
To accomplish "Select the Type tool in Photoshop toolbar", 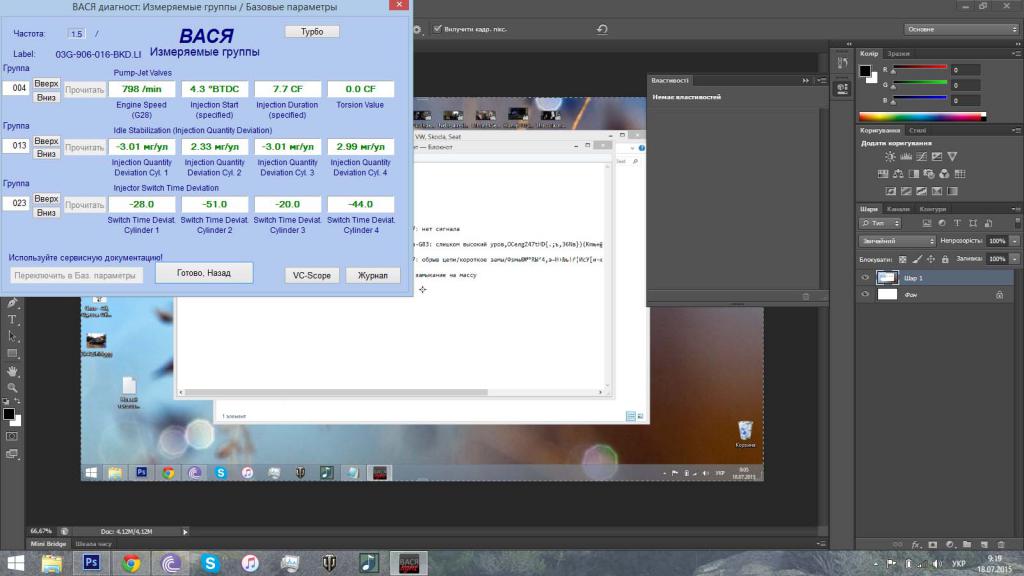I will click(12, 319).
